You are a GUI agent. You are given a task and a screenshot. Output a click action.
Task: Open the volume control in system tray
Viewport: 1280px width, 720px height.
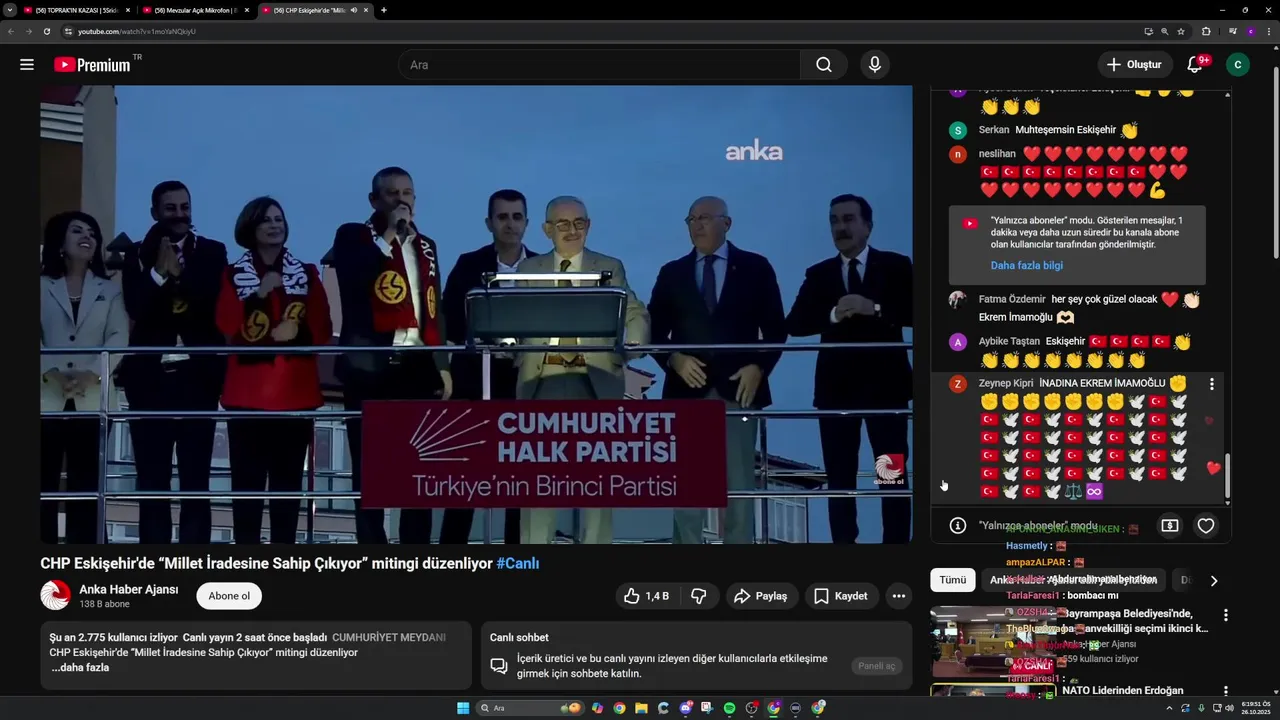tap(1229, 708)
